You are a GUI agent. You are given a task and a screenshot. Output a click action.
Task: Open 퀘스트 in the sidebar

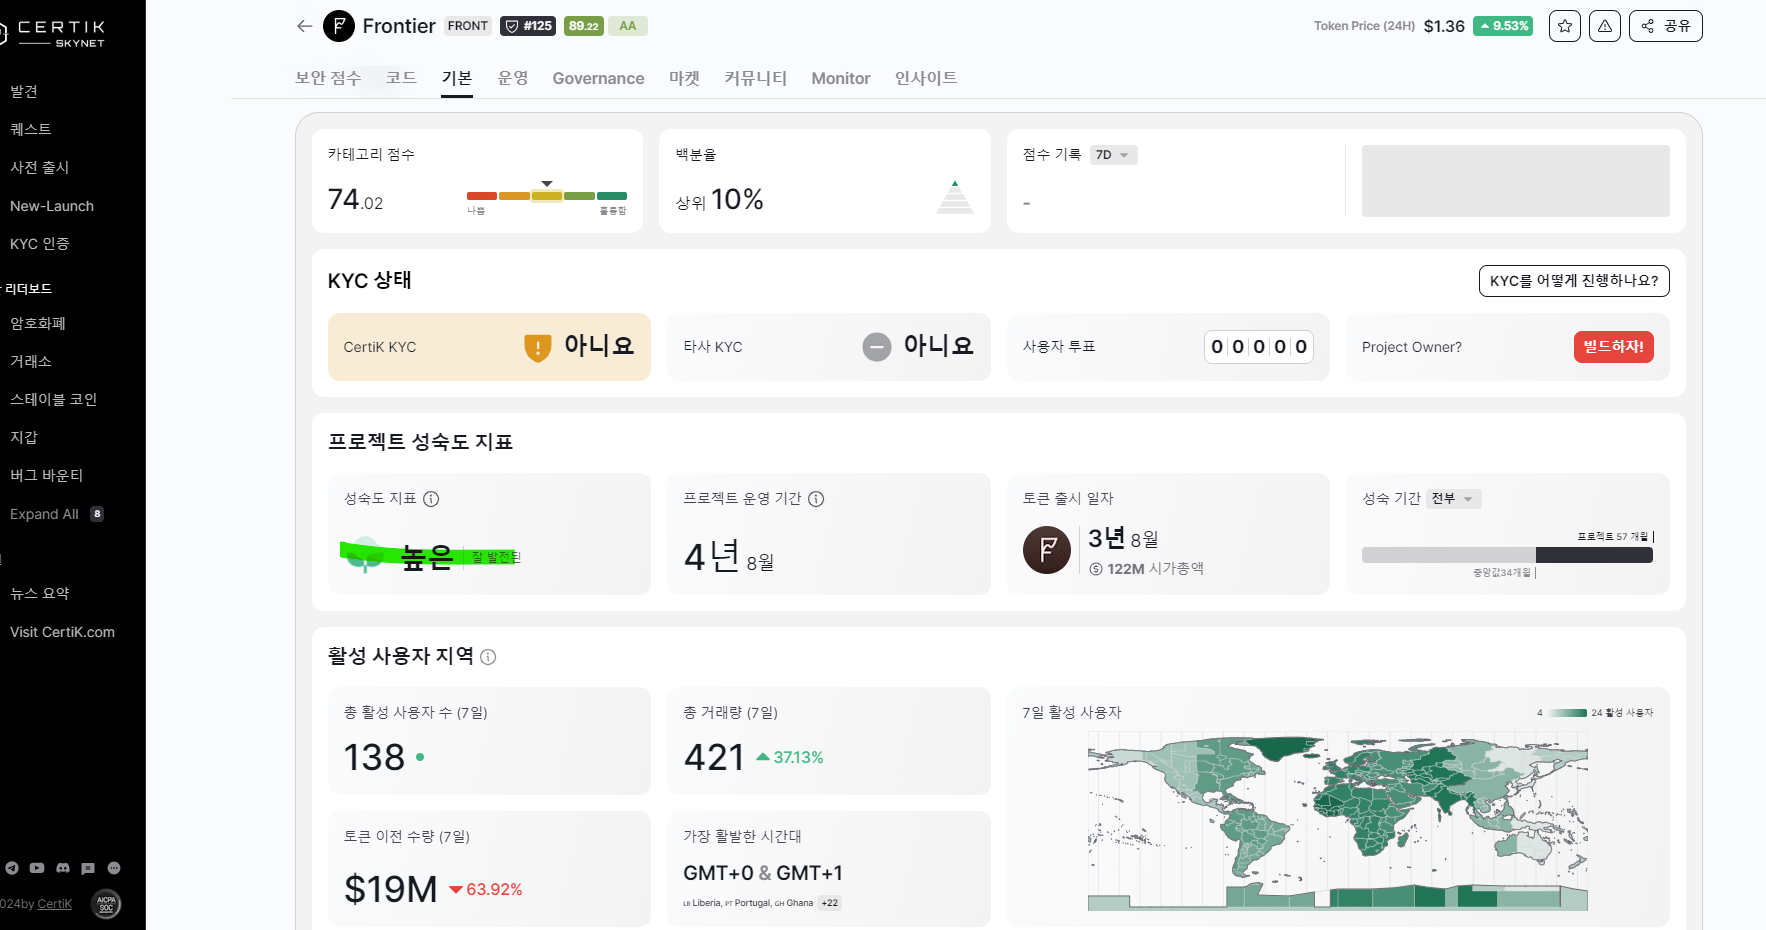(x=31, y=129)
